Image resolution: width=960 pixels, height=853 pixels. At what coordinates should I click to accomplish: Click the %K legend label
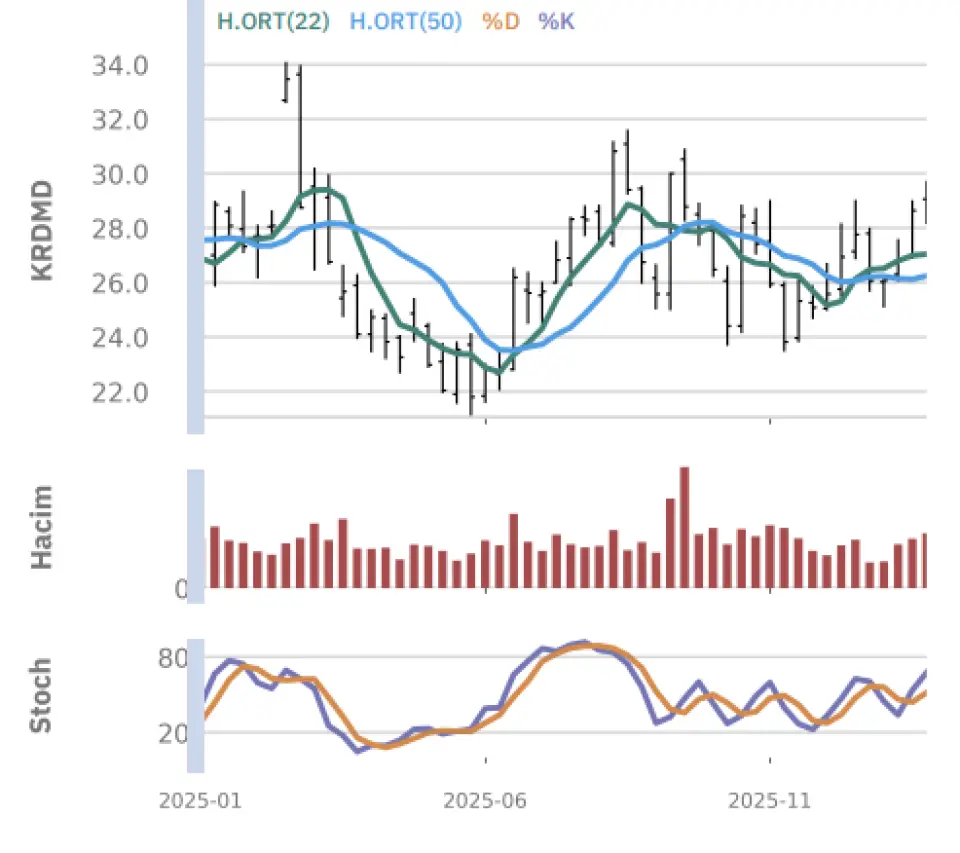[556, 21]
